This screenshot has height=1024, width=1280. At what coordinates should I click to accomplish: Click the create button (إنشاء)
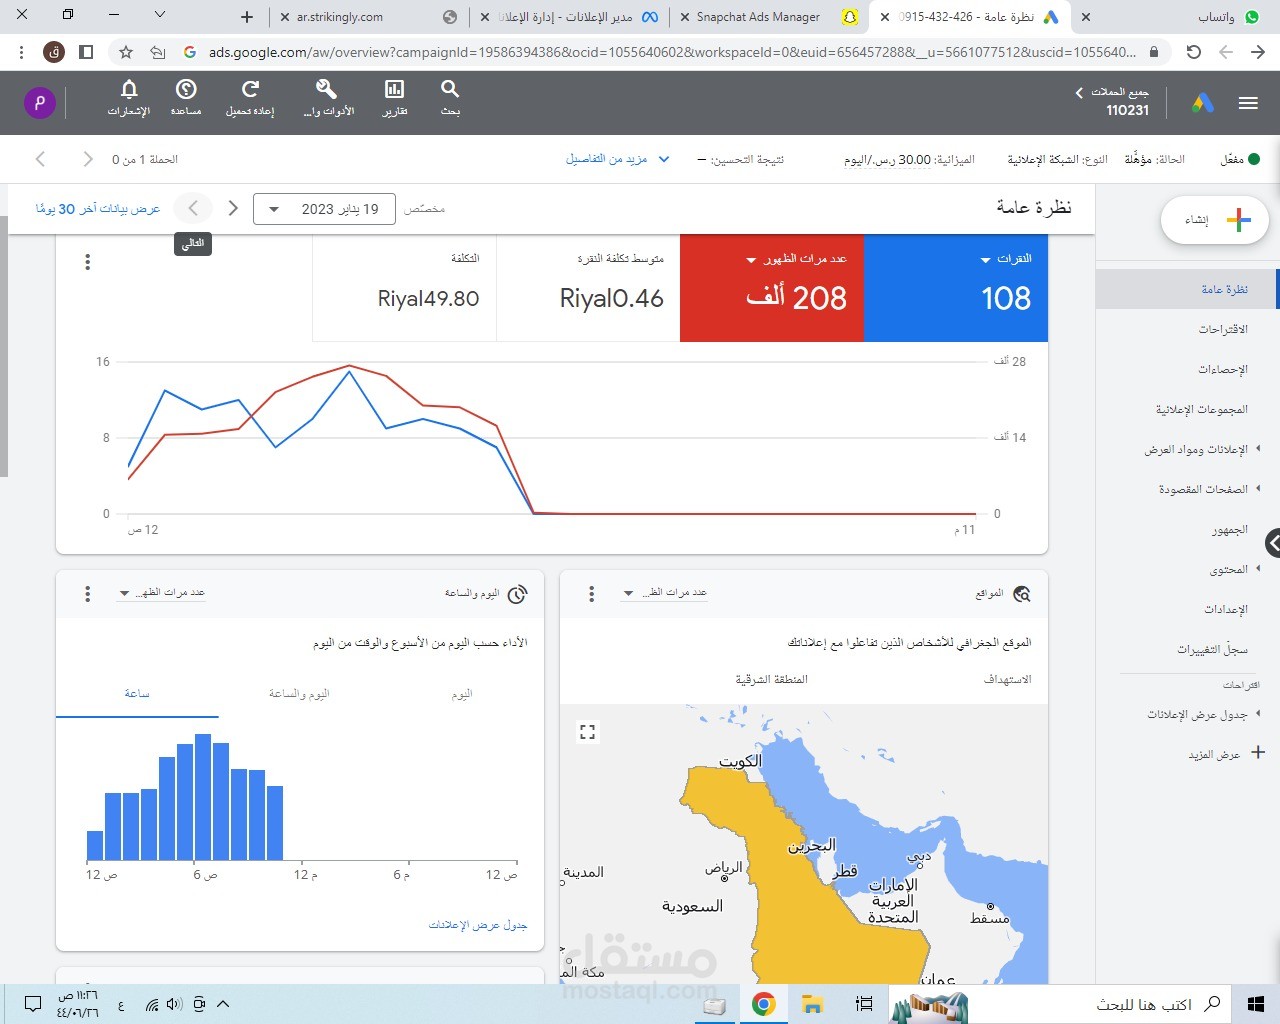[x=1215, y=220]
